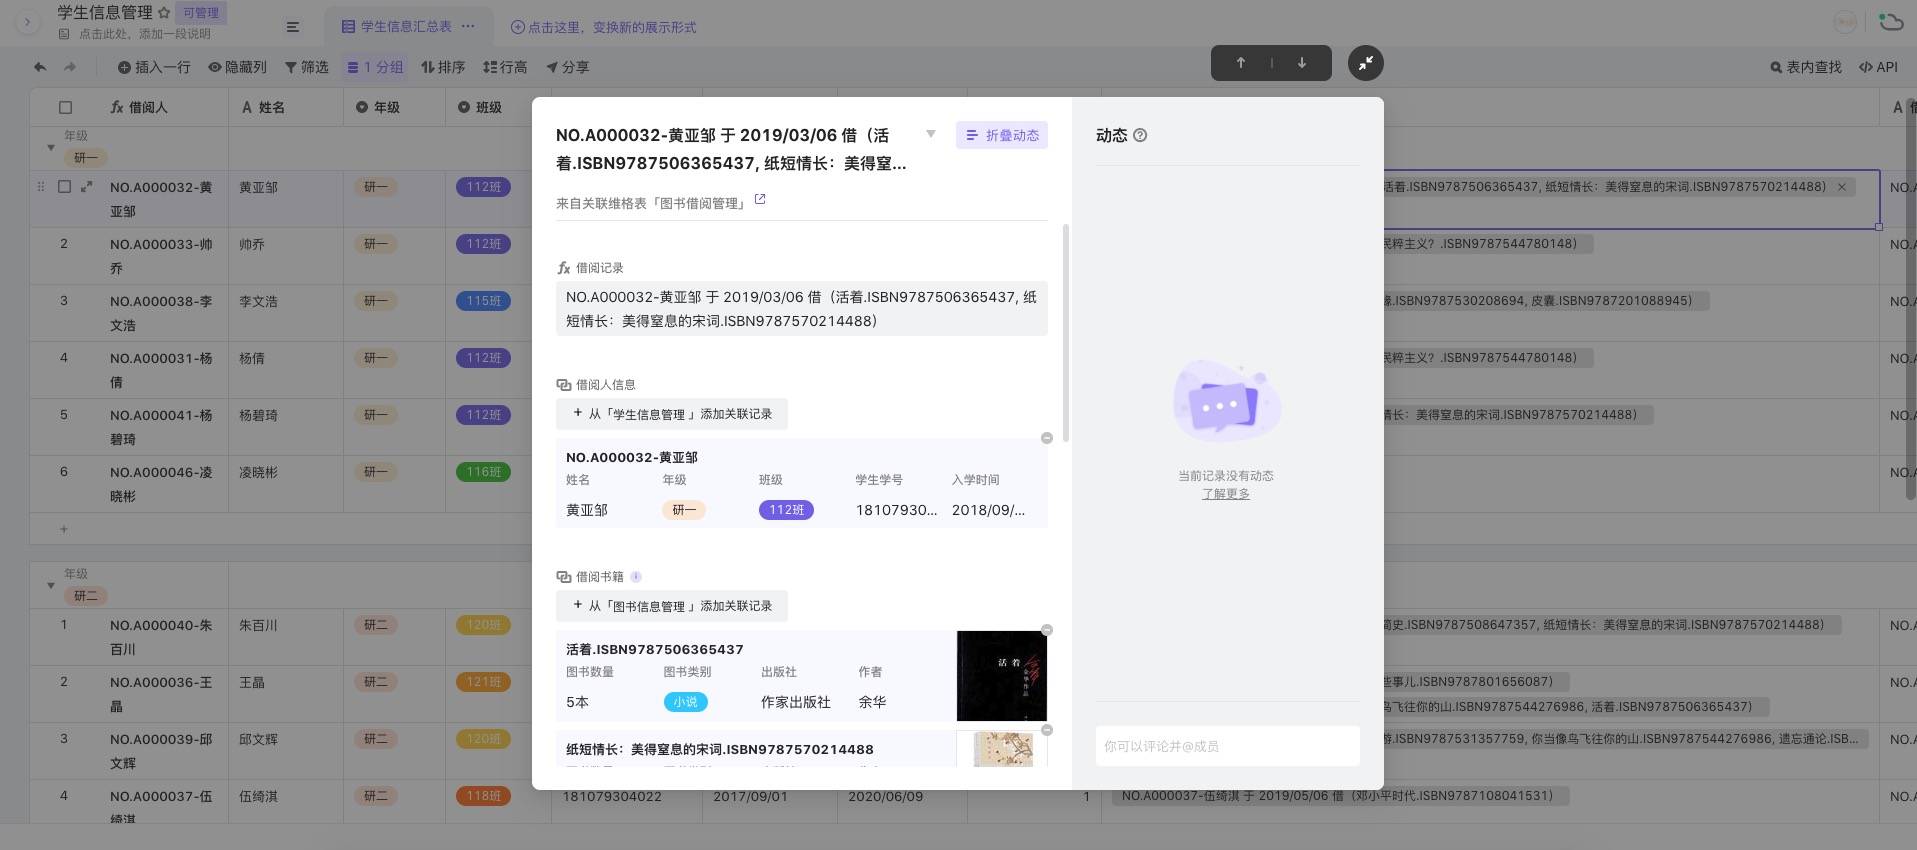Screen dimensions: 1917x850
Task: Star the 学生信息管理 datasheet
Action: click(x=164, y=13)
